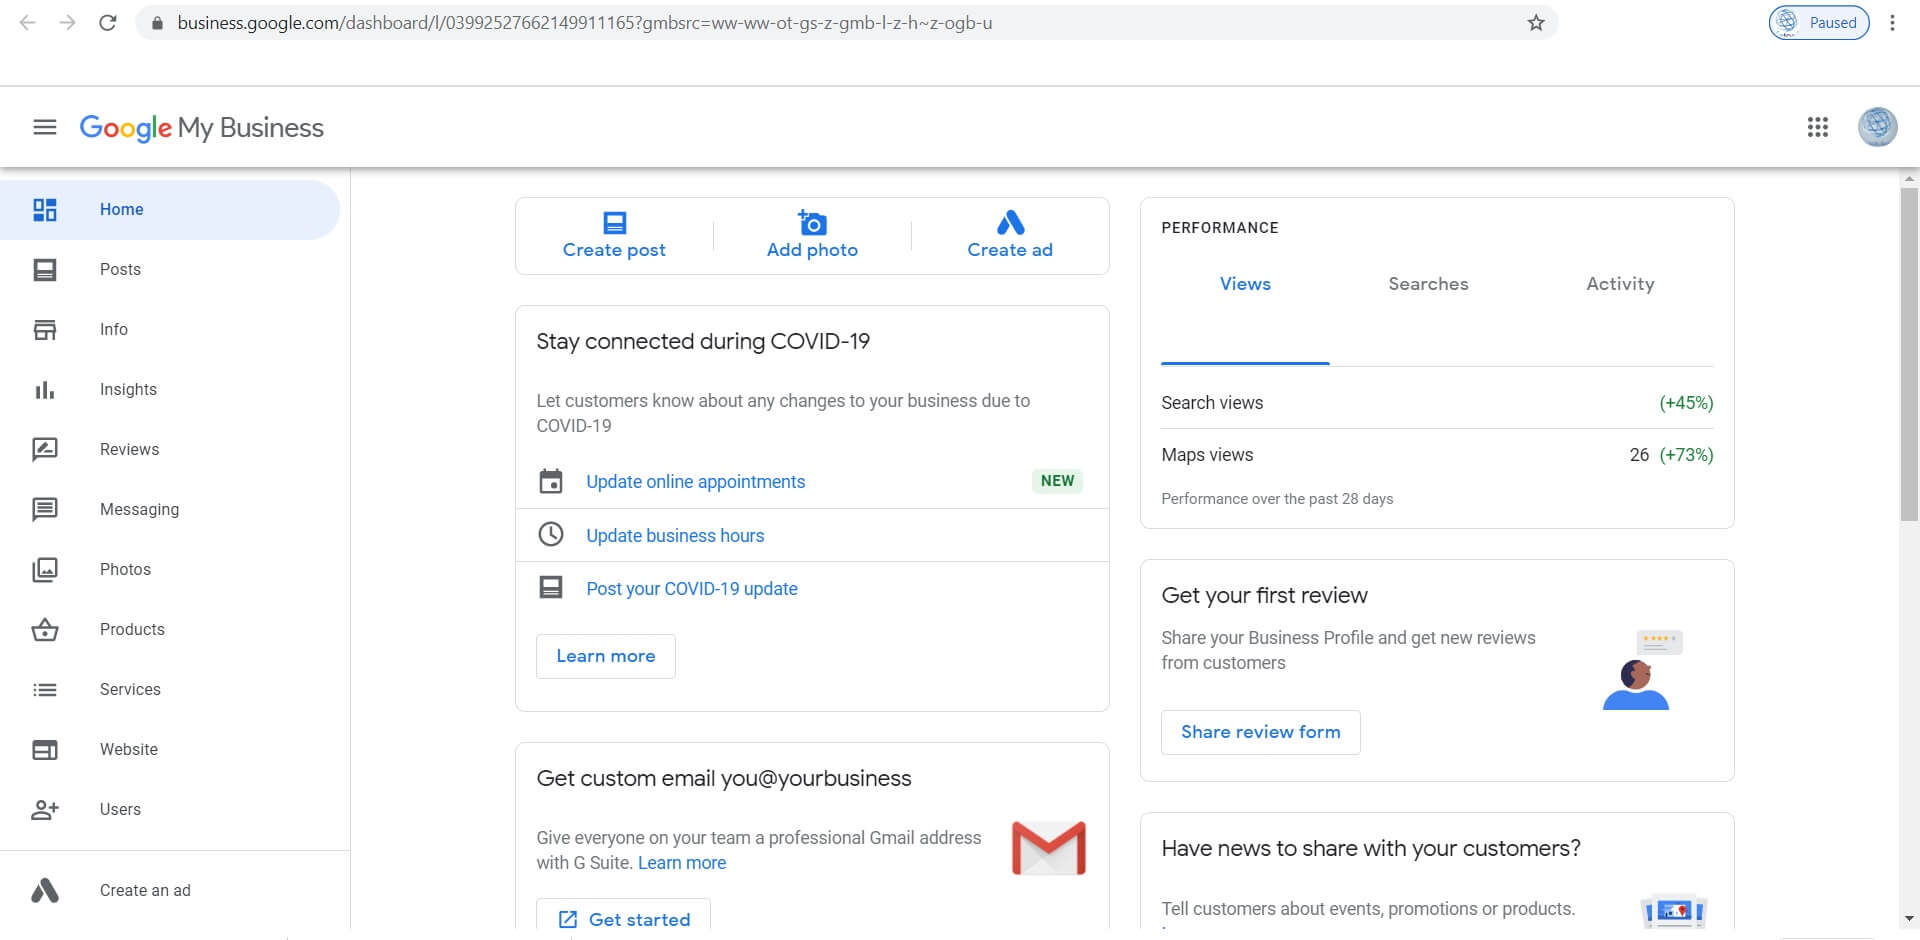Click the Insights bar chart icon
Screen dimensions: 1920x940
coord(45,390)
